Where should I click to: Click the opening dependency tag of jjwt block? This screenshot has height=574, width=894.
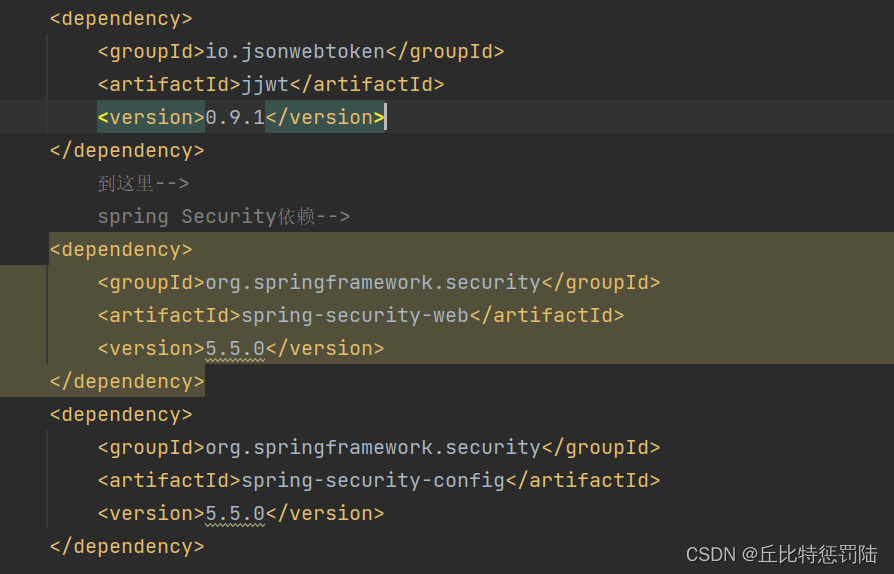(121, 19)
